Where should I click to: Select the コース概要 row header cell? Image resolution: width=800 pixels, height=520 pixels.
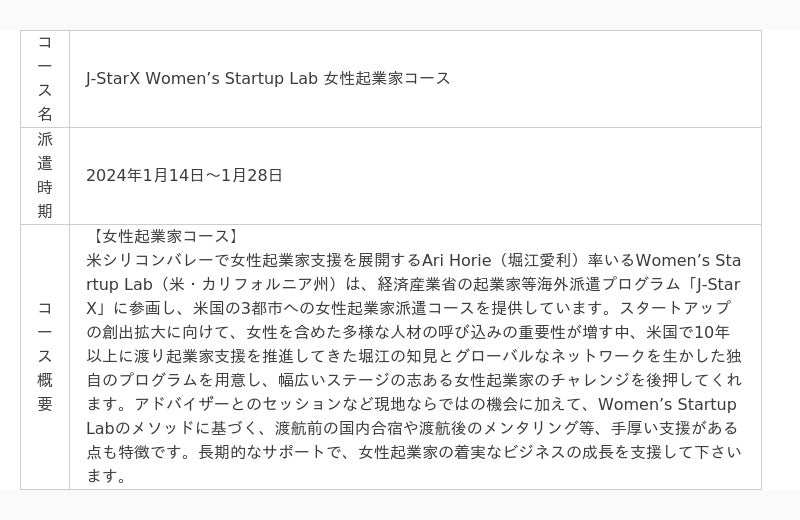coord(45,356)
